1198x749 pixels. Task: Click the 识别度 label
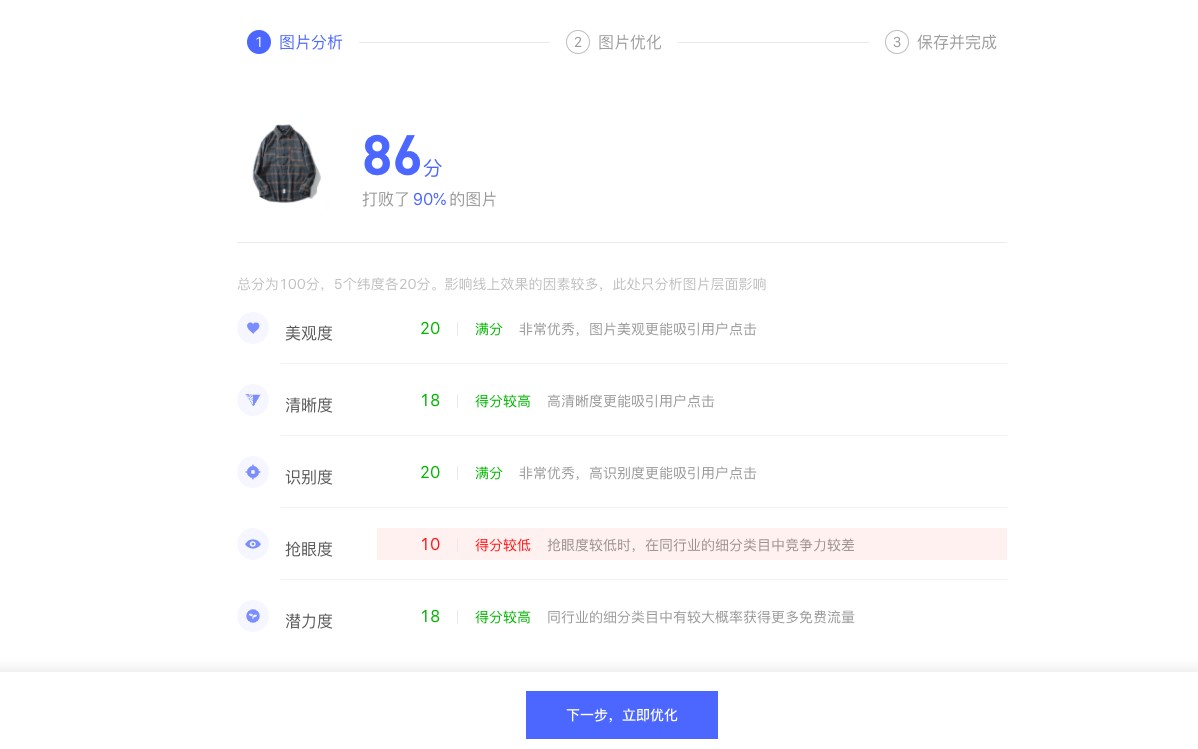309,477
